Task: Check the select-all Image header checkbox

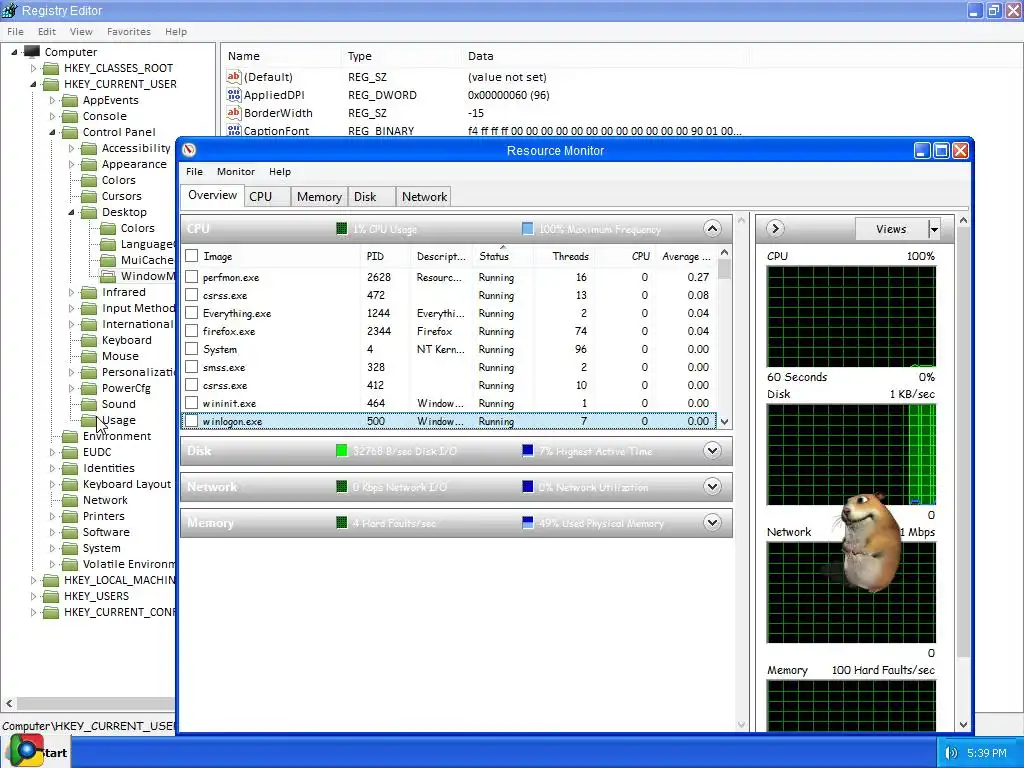Action: point(191,256)
